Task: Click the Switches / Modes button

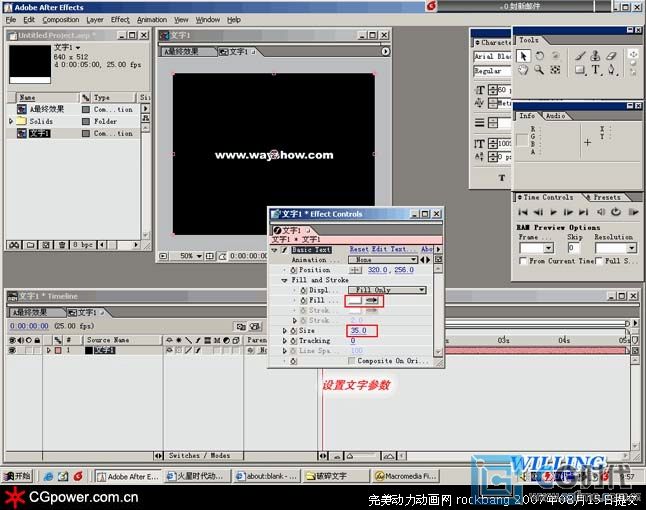Action: click(199, 456)
